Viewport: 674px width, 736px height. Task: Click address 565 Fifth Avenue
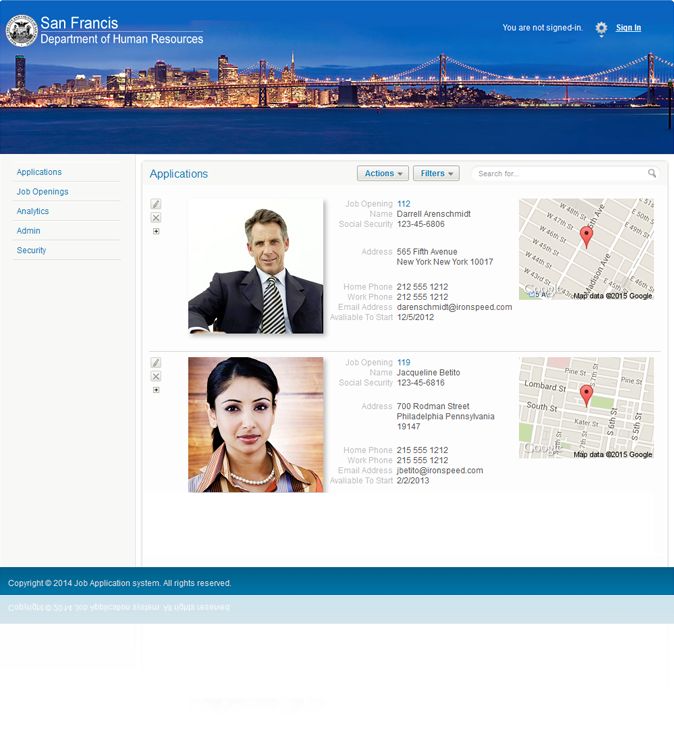[427, 252]
